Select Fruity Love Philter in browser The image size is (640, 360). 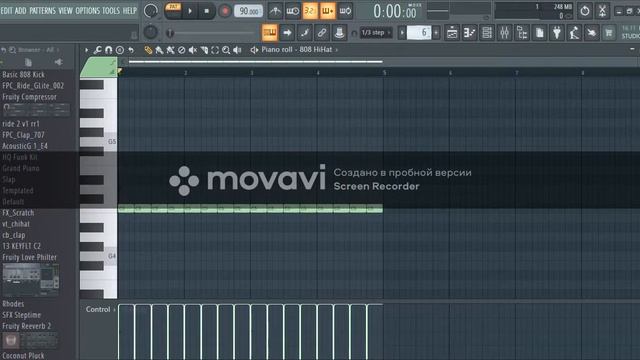(x=29, y=257)
